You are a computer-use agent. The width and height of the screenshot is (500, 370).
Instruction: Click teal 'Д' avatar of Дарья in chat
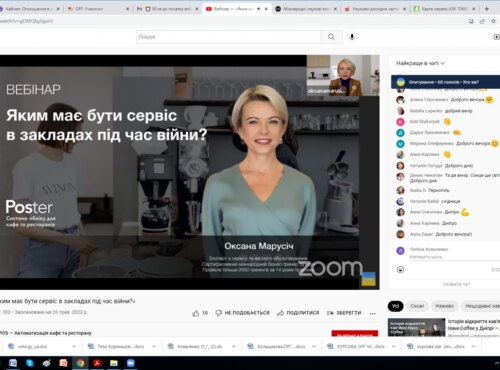(400, 133)
